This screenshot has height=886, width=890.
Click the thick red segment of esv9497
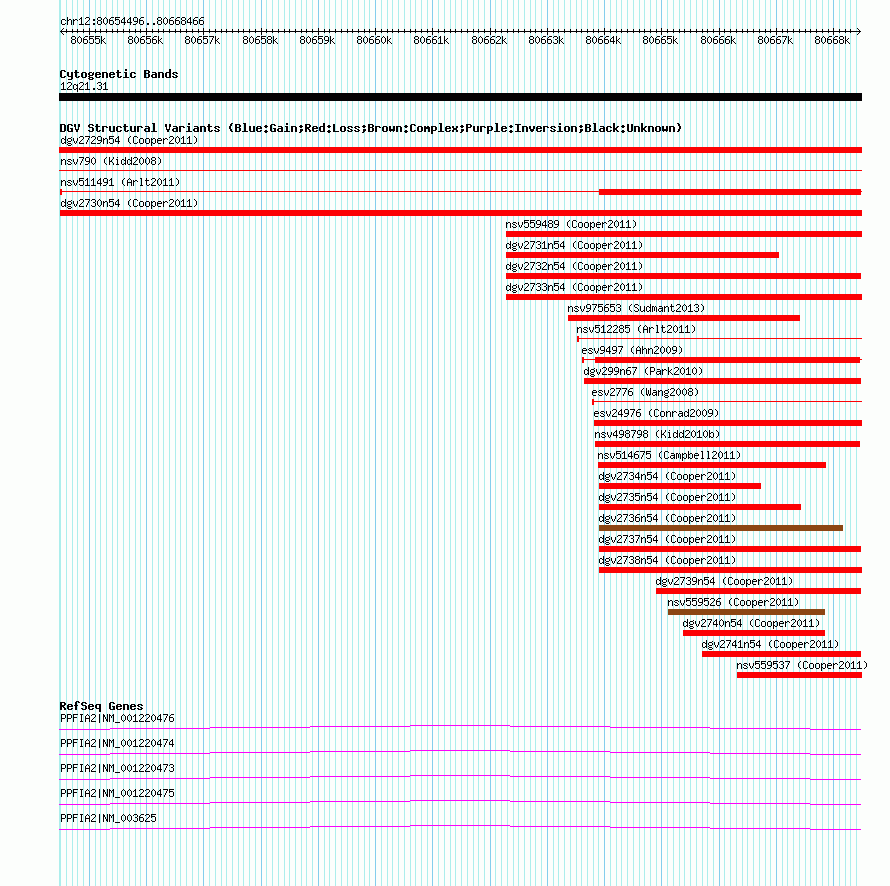click(x=728, y=360)
